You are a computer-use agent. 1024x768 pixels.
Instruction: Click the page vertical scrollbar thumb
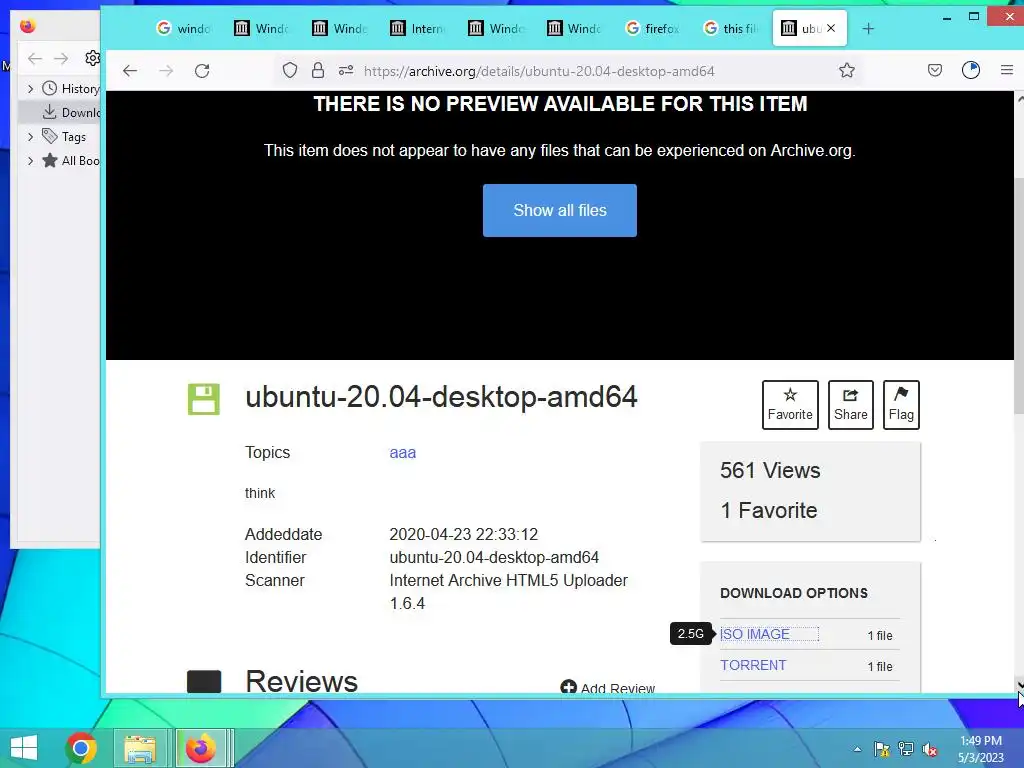[x=1019, y=294]
